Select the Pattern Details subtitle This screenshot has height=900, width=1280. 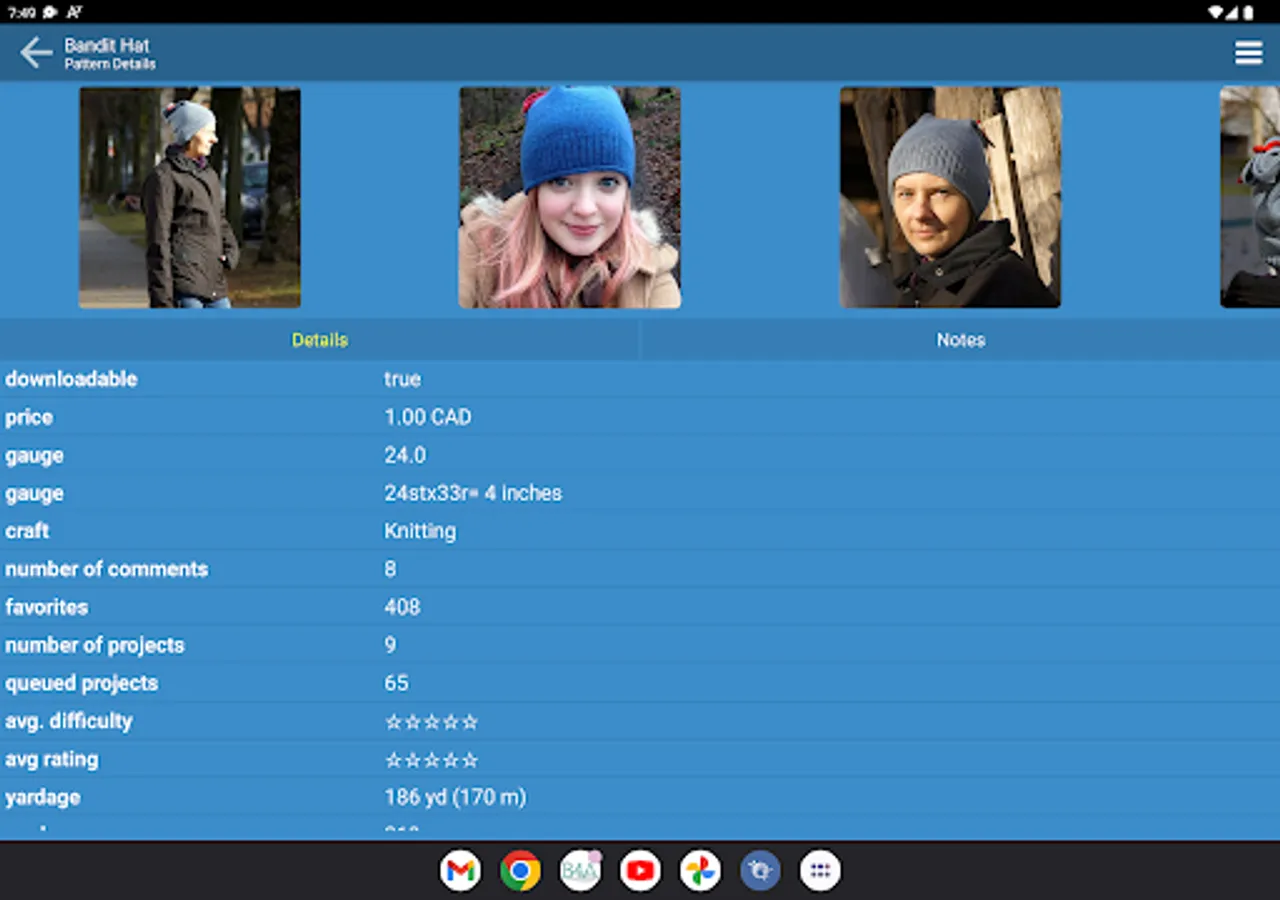click(110, 64)
